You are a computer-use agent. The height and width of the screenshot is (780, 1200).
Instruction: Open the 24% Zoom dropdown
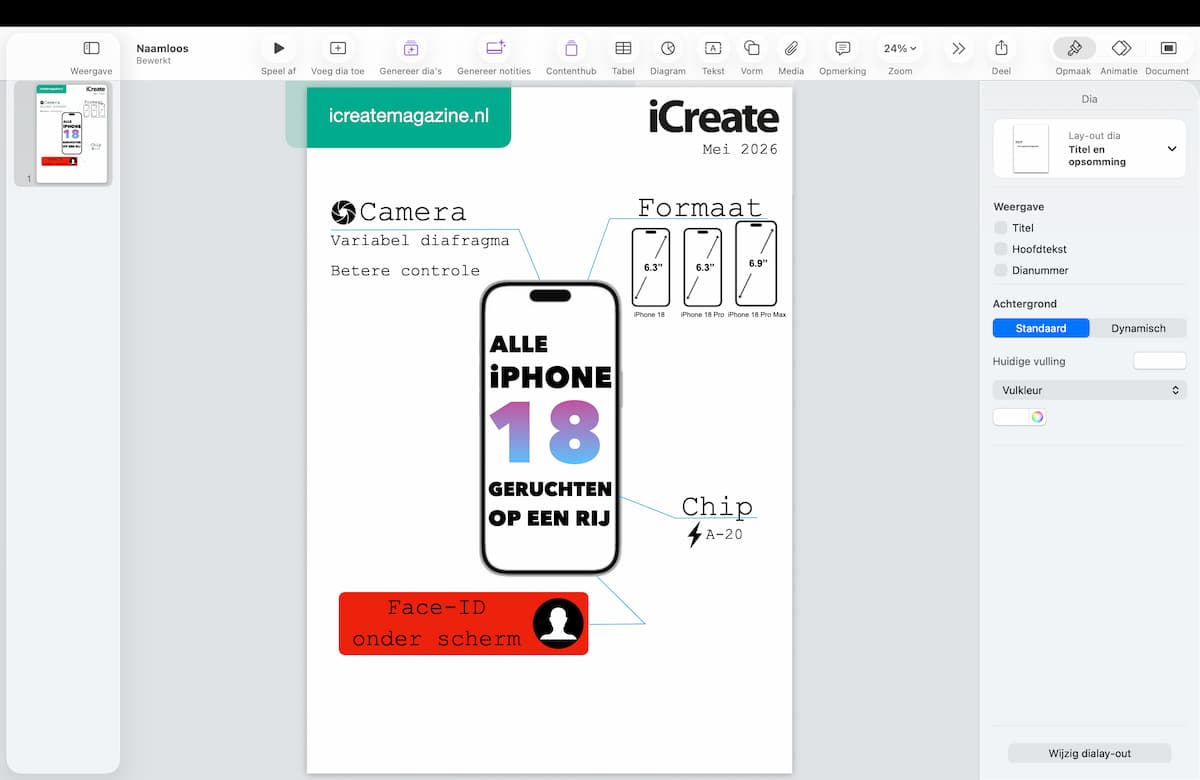click(900, 48)
